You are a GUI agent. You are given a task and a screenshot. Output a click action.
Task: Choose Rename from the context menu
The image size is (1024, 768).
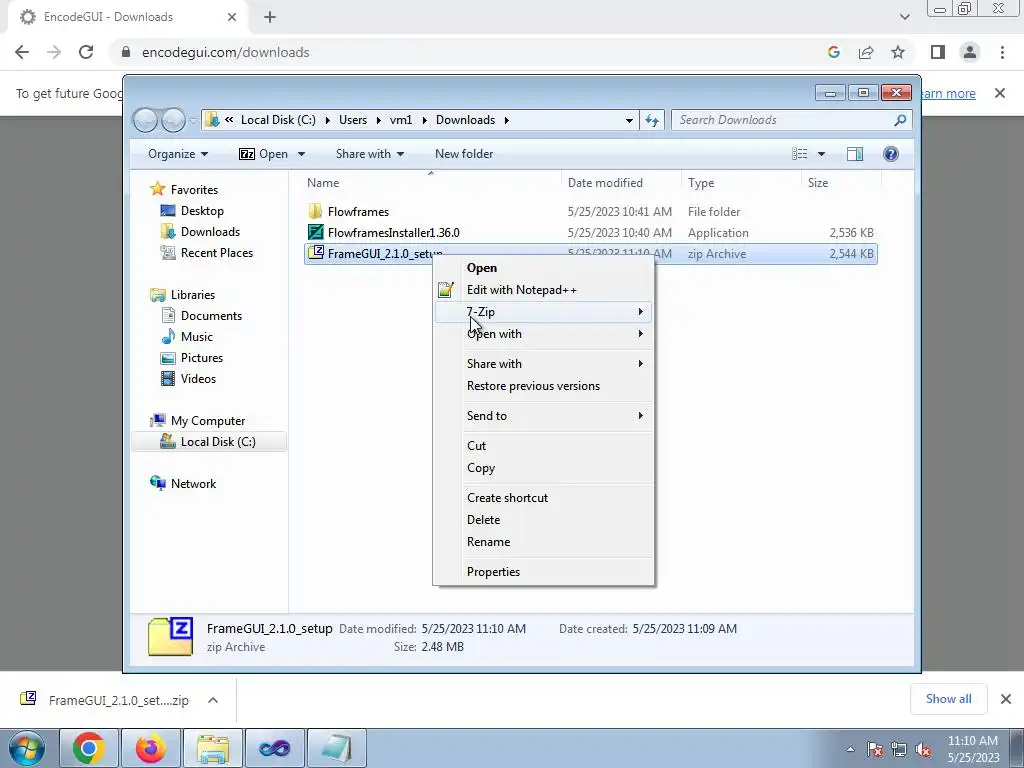coord(488,542)
